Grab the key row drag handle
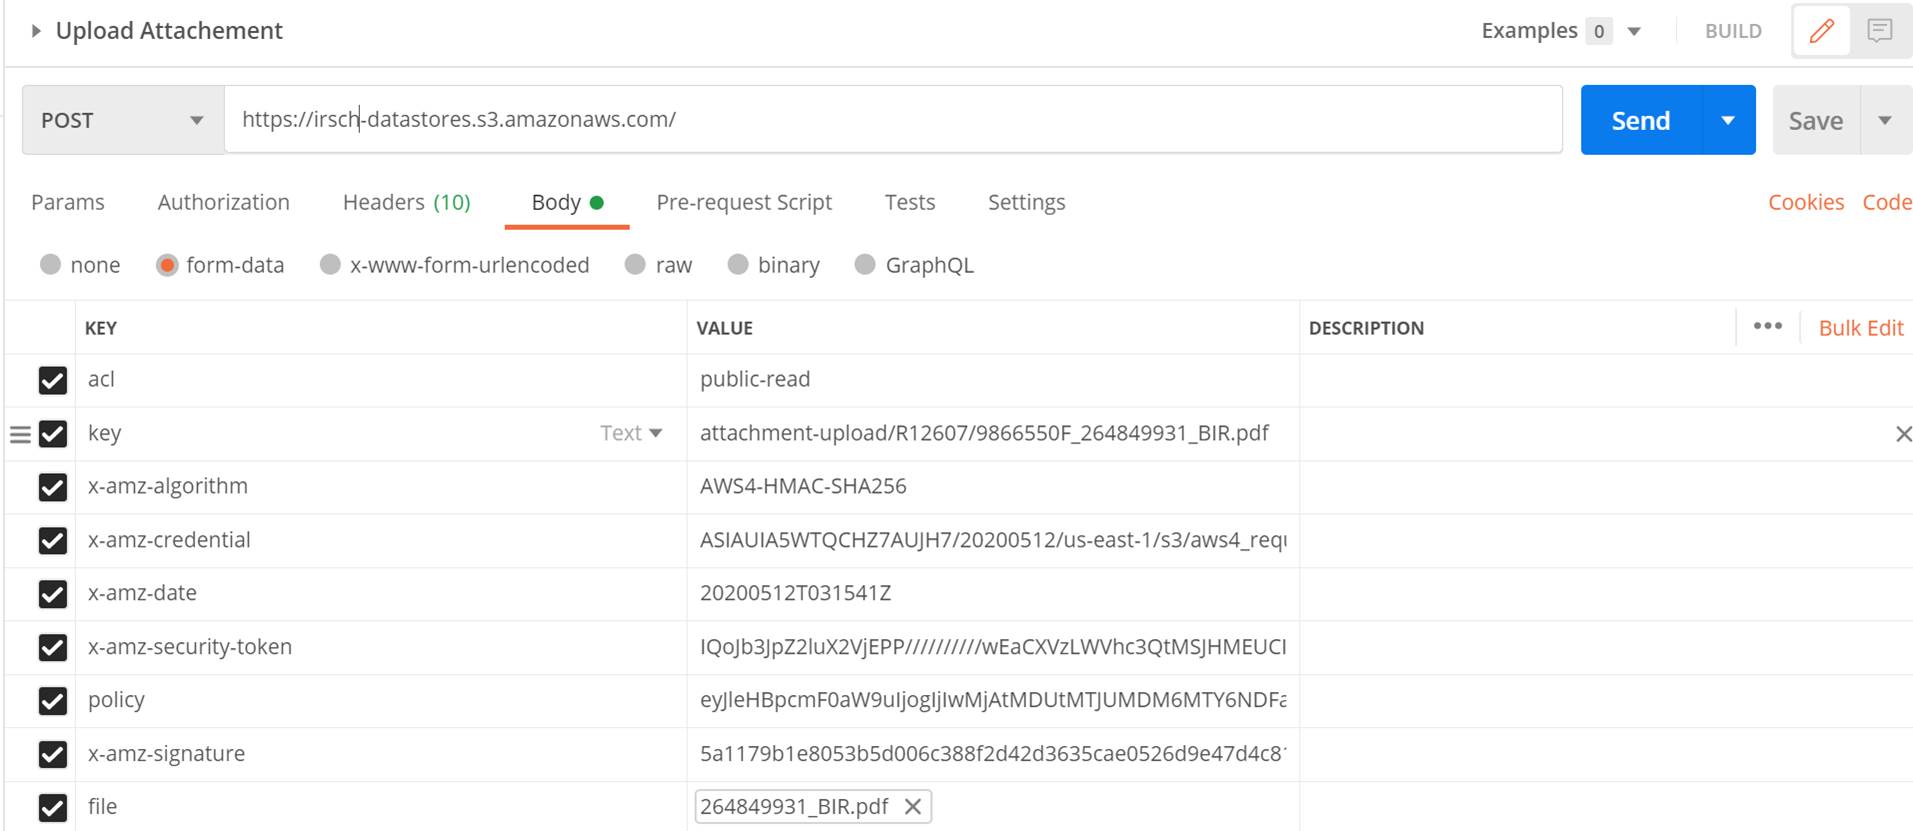Screen dimensions: 1913x831 pos(20,434)
